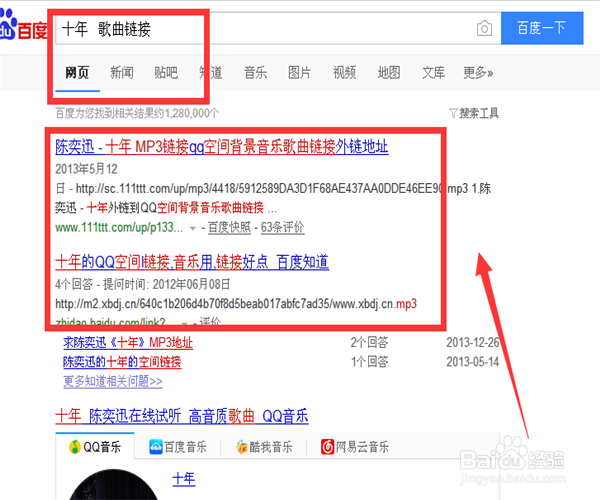Open 搜索工具 search tools

point(474,113)
